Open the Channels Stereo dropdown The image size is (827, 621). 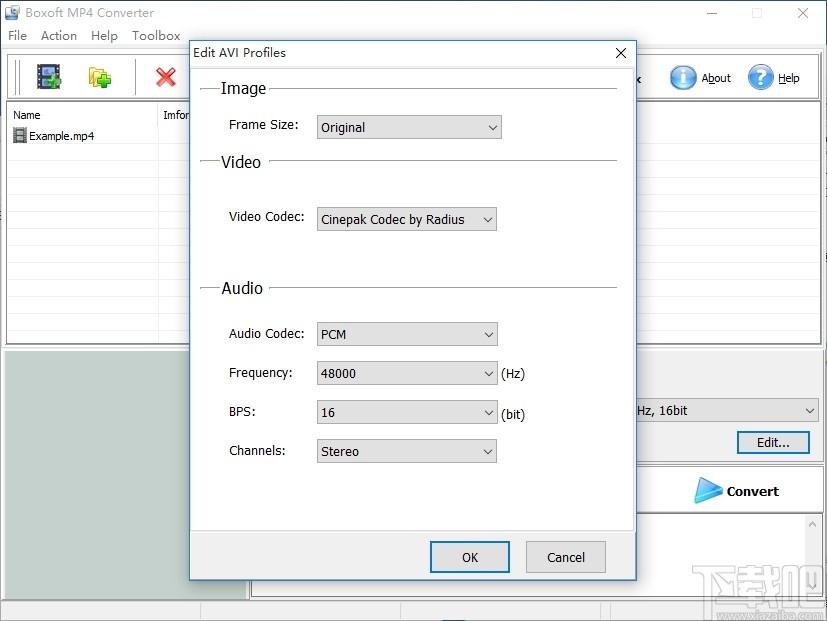[x=406, y=451]
